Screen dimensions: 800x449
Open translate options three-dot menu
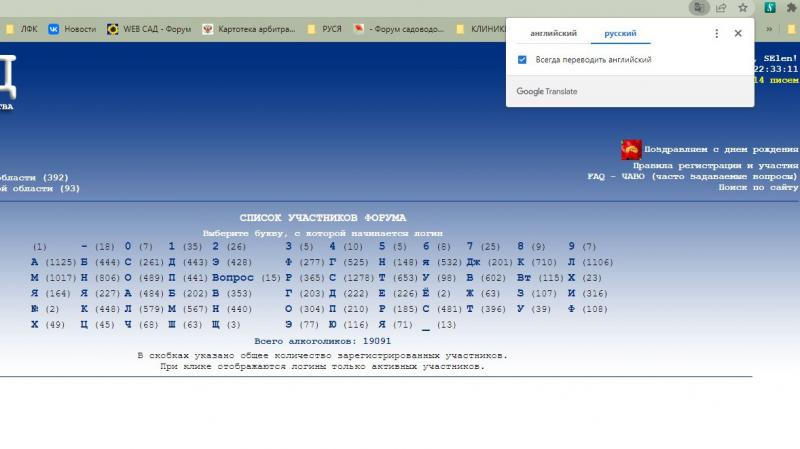pyautogui.click(x=716, y=34)
